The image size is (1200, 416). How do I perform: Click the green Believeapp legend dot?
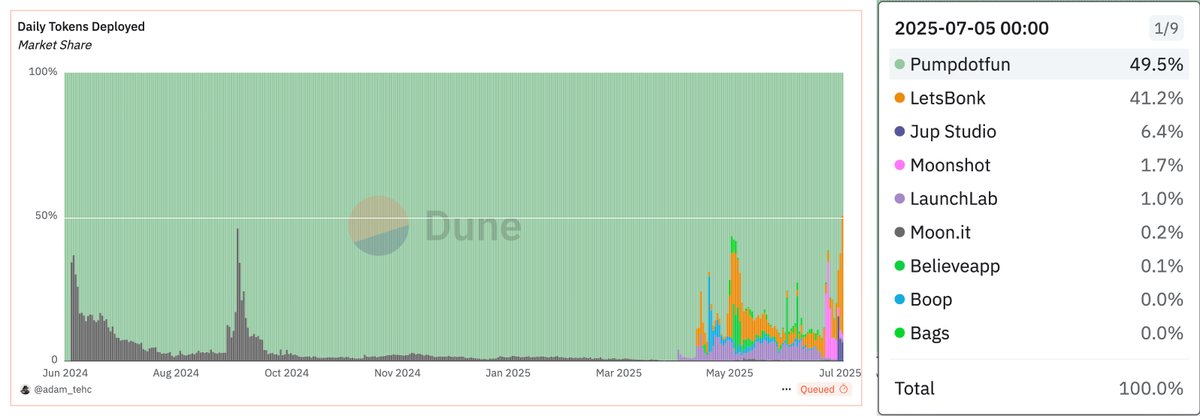click(900, 266)
